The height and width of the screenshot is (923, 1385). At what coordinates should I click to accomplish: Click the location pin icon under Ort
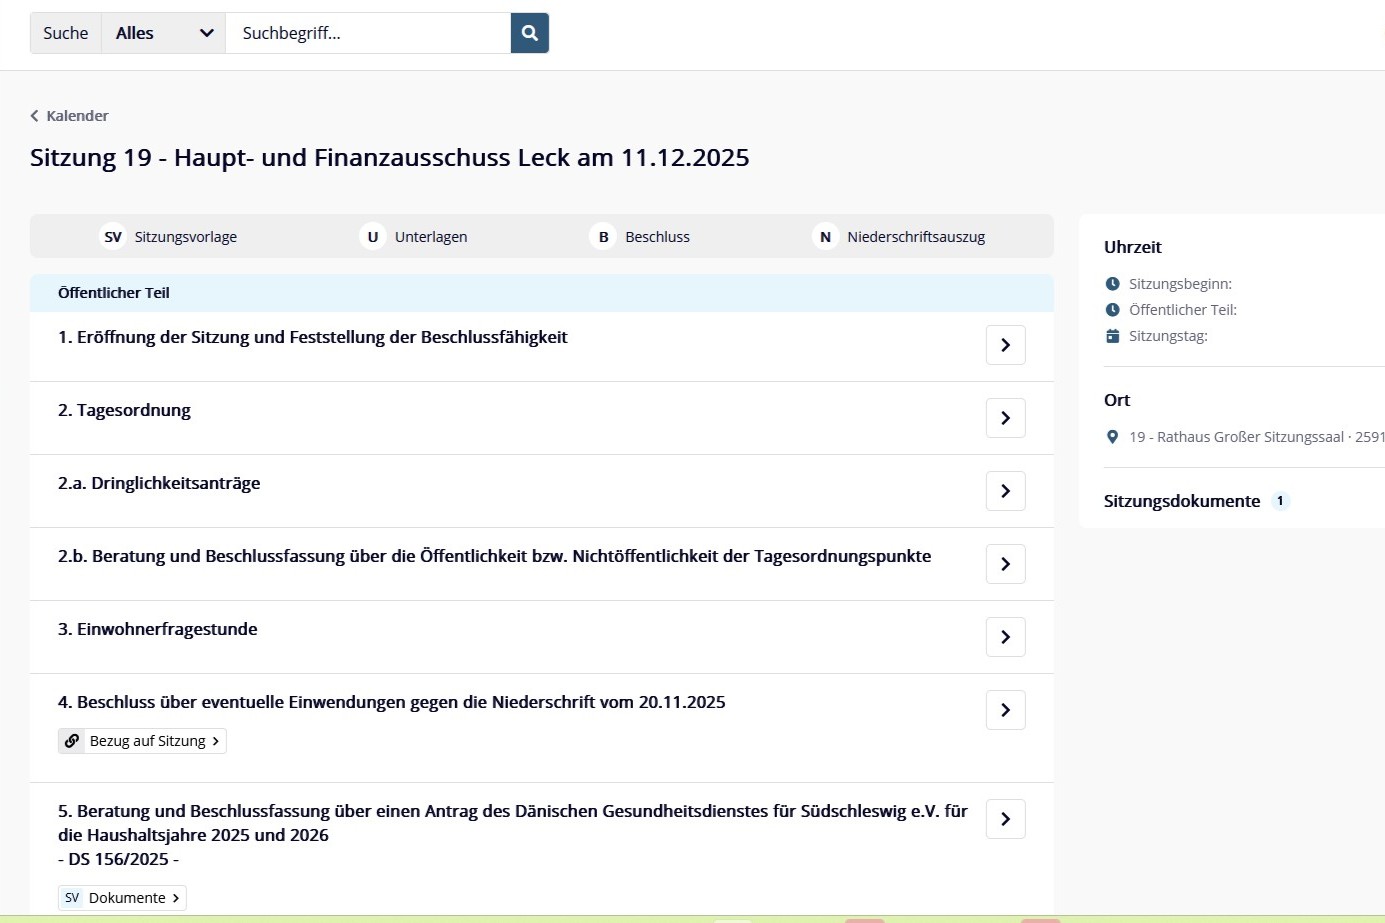[x=1112, y=437]
